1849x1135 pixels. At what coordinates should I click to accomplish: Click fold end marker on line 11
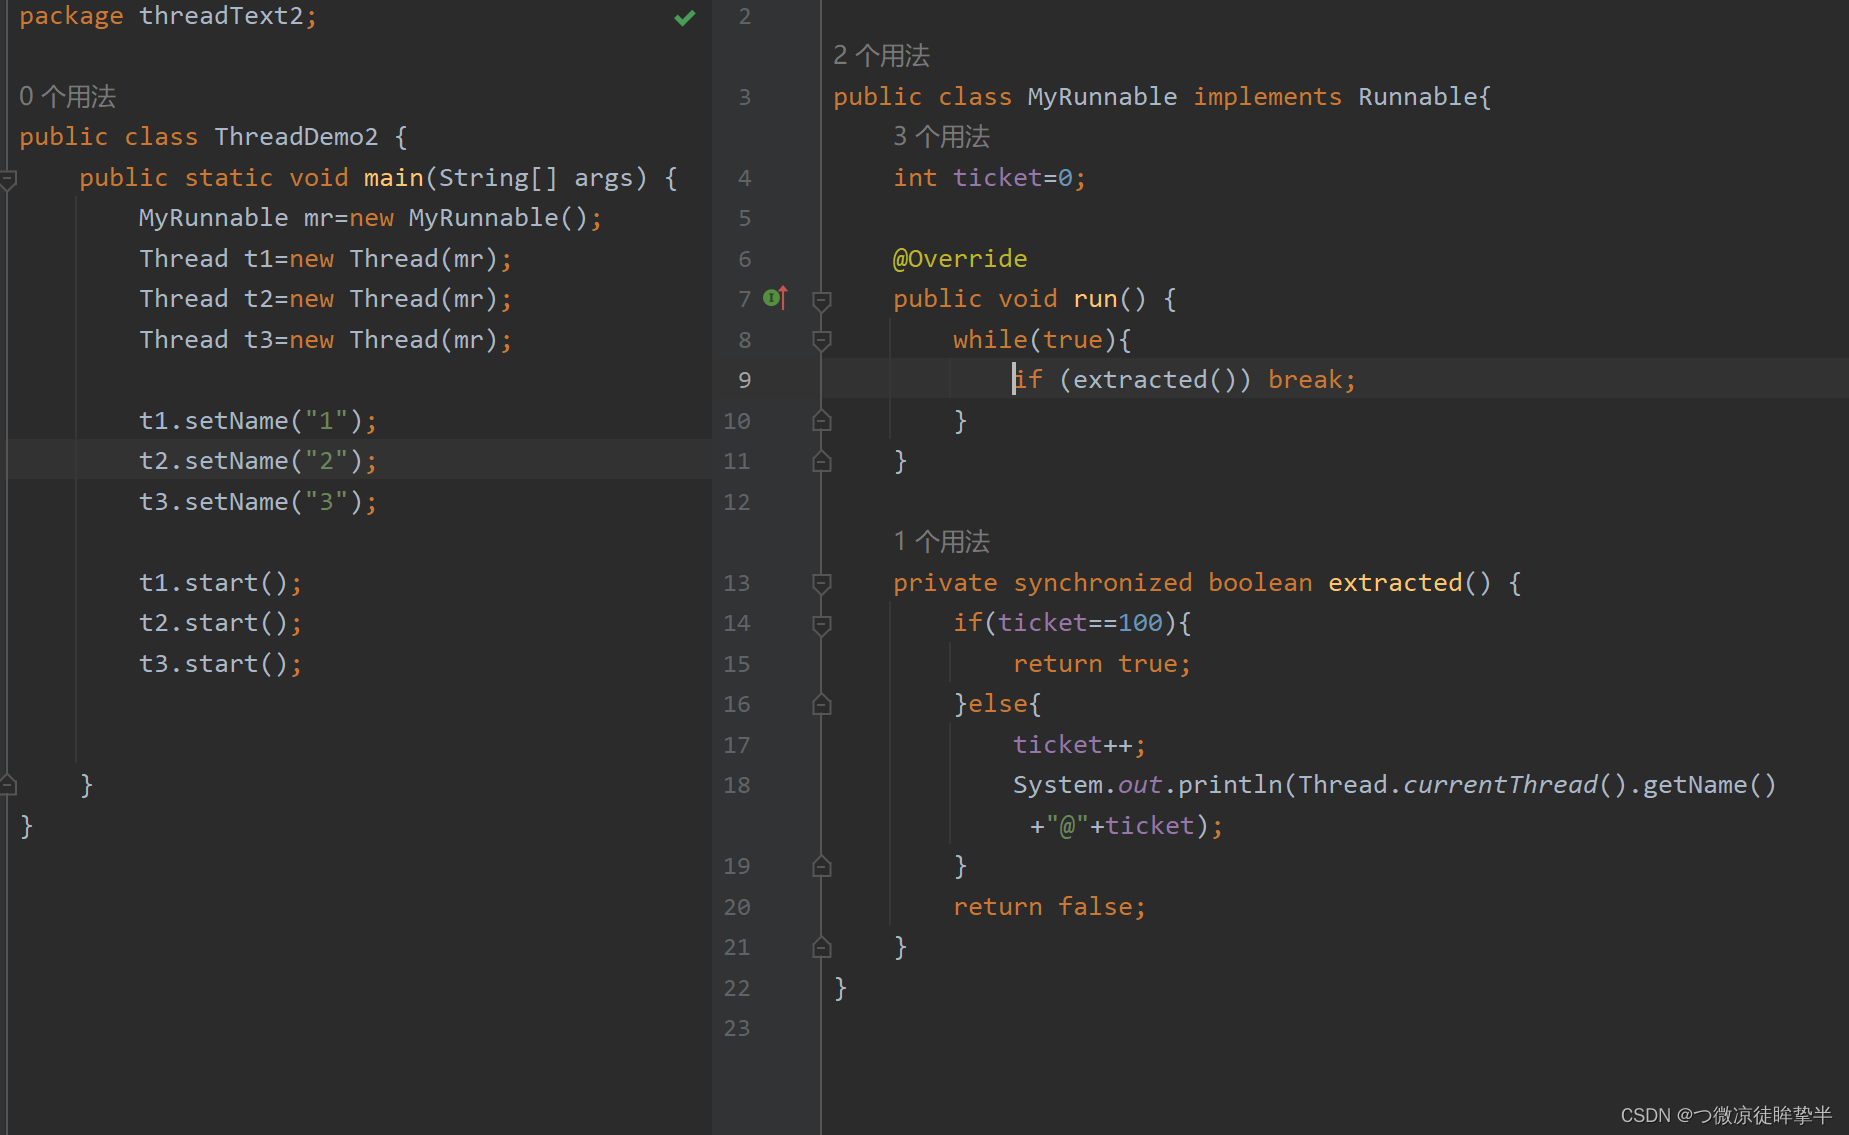[x=822, y=461]
